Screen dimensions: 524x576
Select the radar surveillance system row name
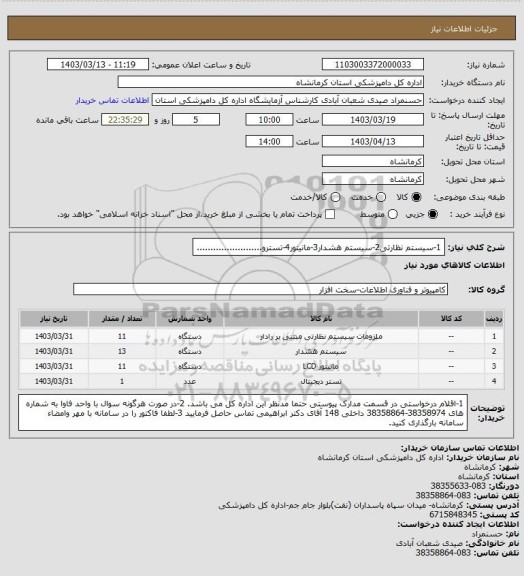pyautogui.click(x=321, y=336)
